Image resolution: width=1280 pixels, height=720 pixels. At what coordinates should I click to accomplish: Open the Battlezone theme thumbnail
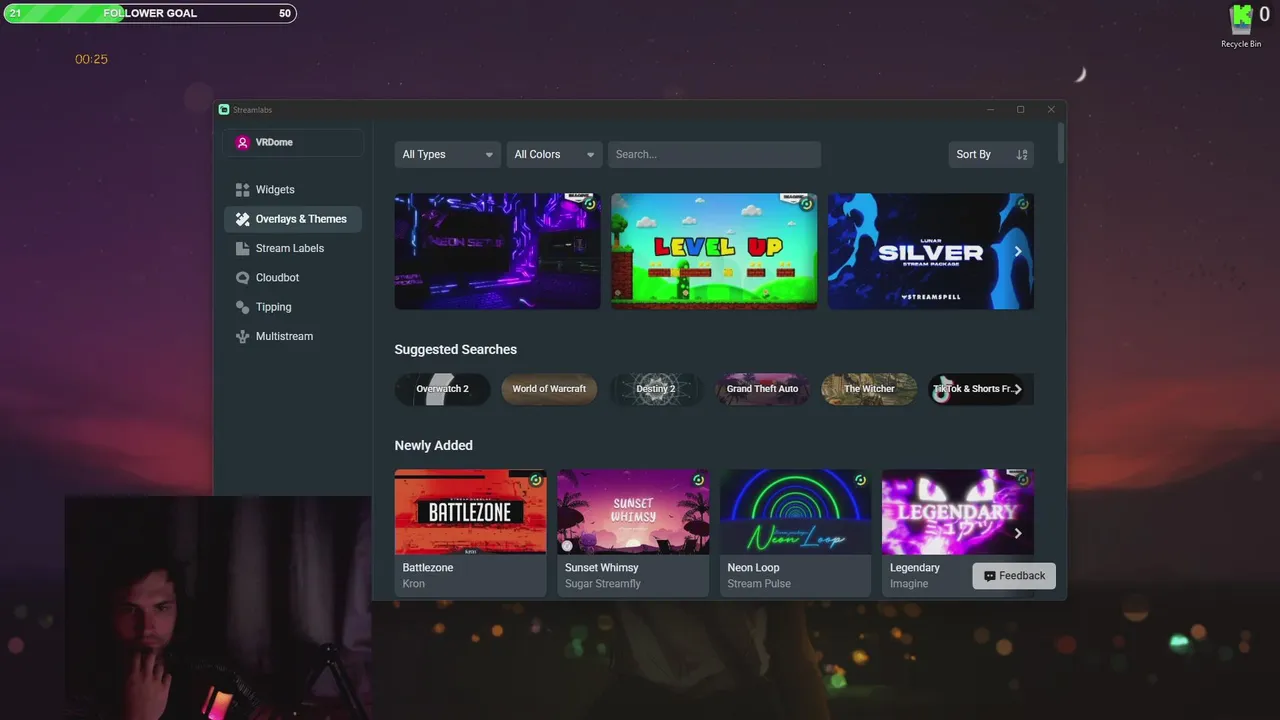pyautogui.click(x=470, y=512)
